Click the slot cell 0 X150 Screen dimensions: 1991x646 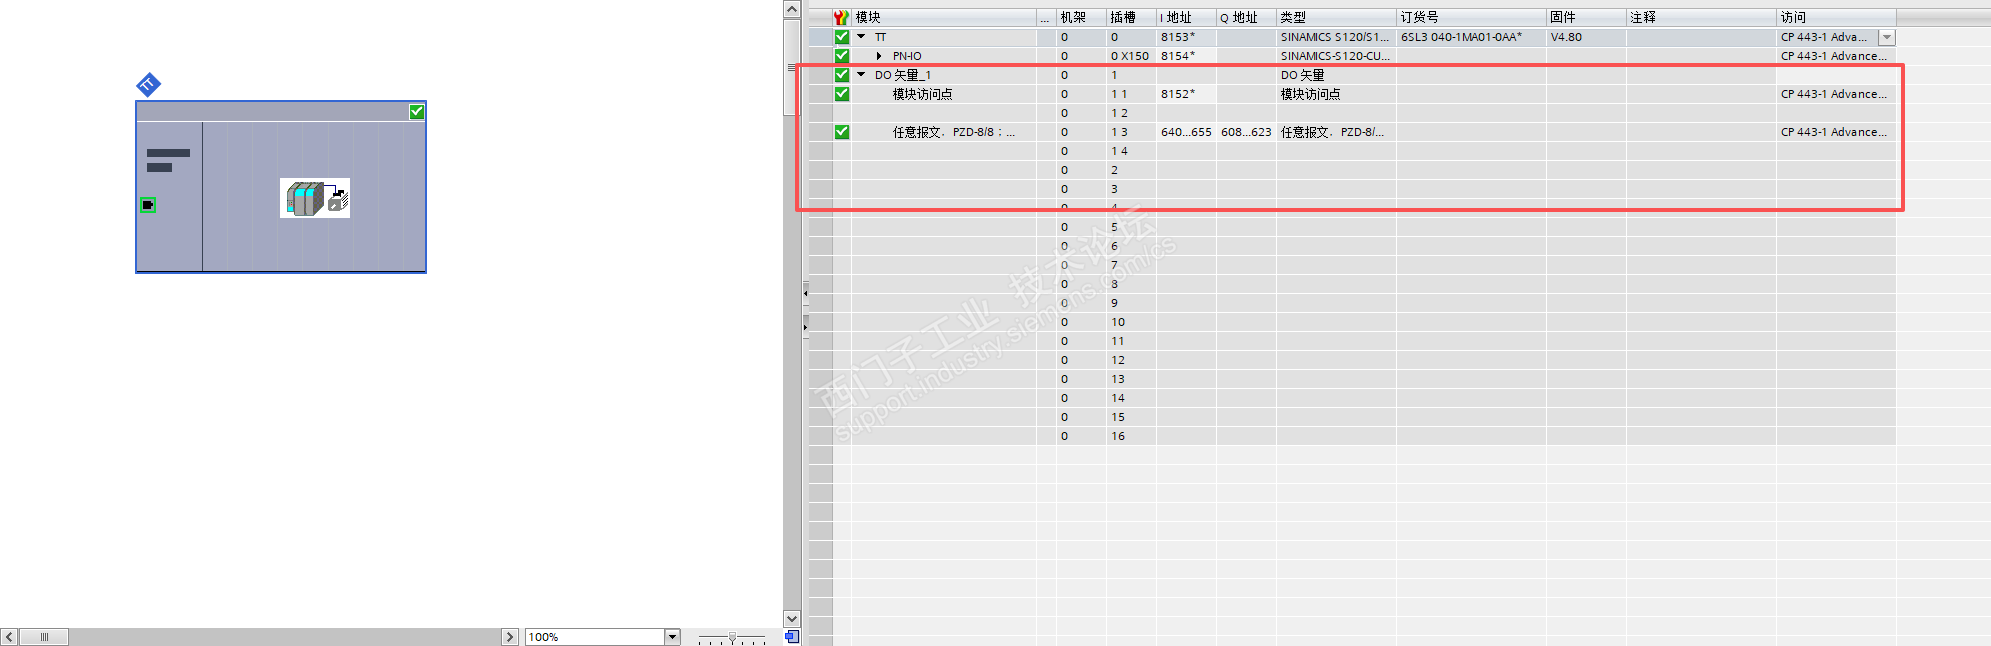point(1130,56)
